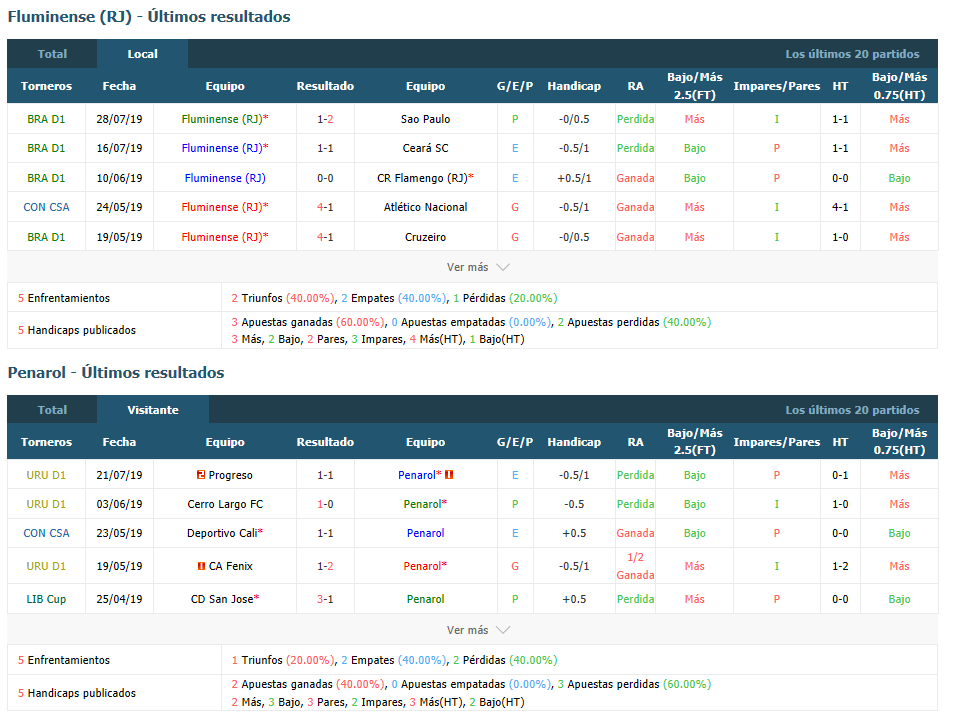Open Cruzeiro team link
This screenshot has height=718, width=954.
click(x=425, y=237)
